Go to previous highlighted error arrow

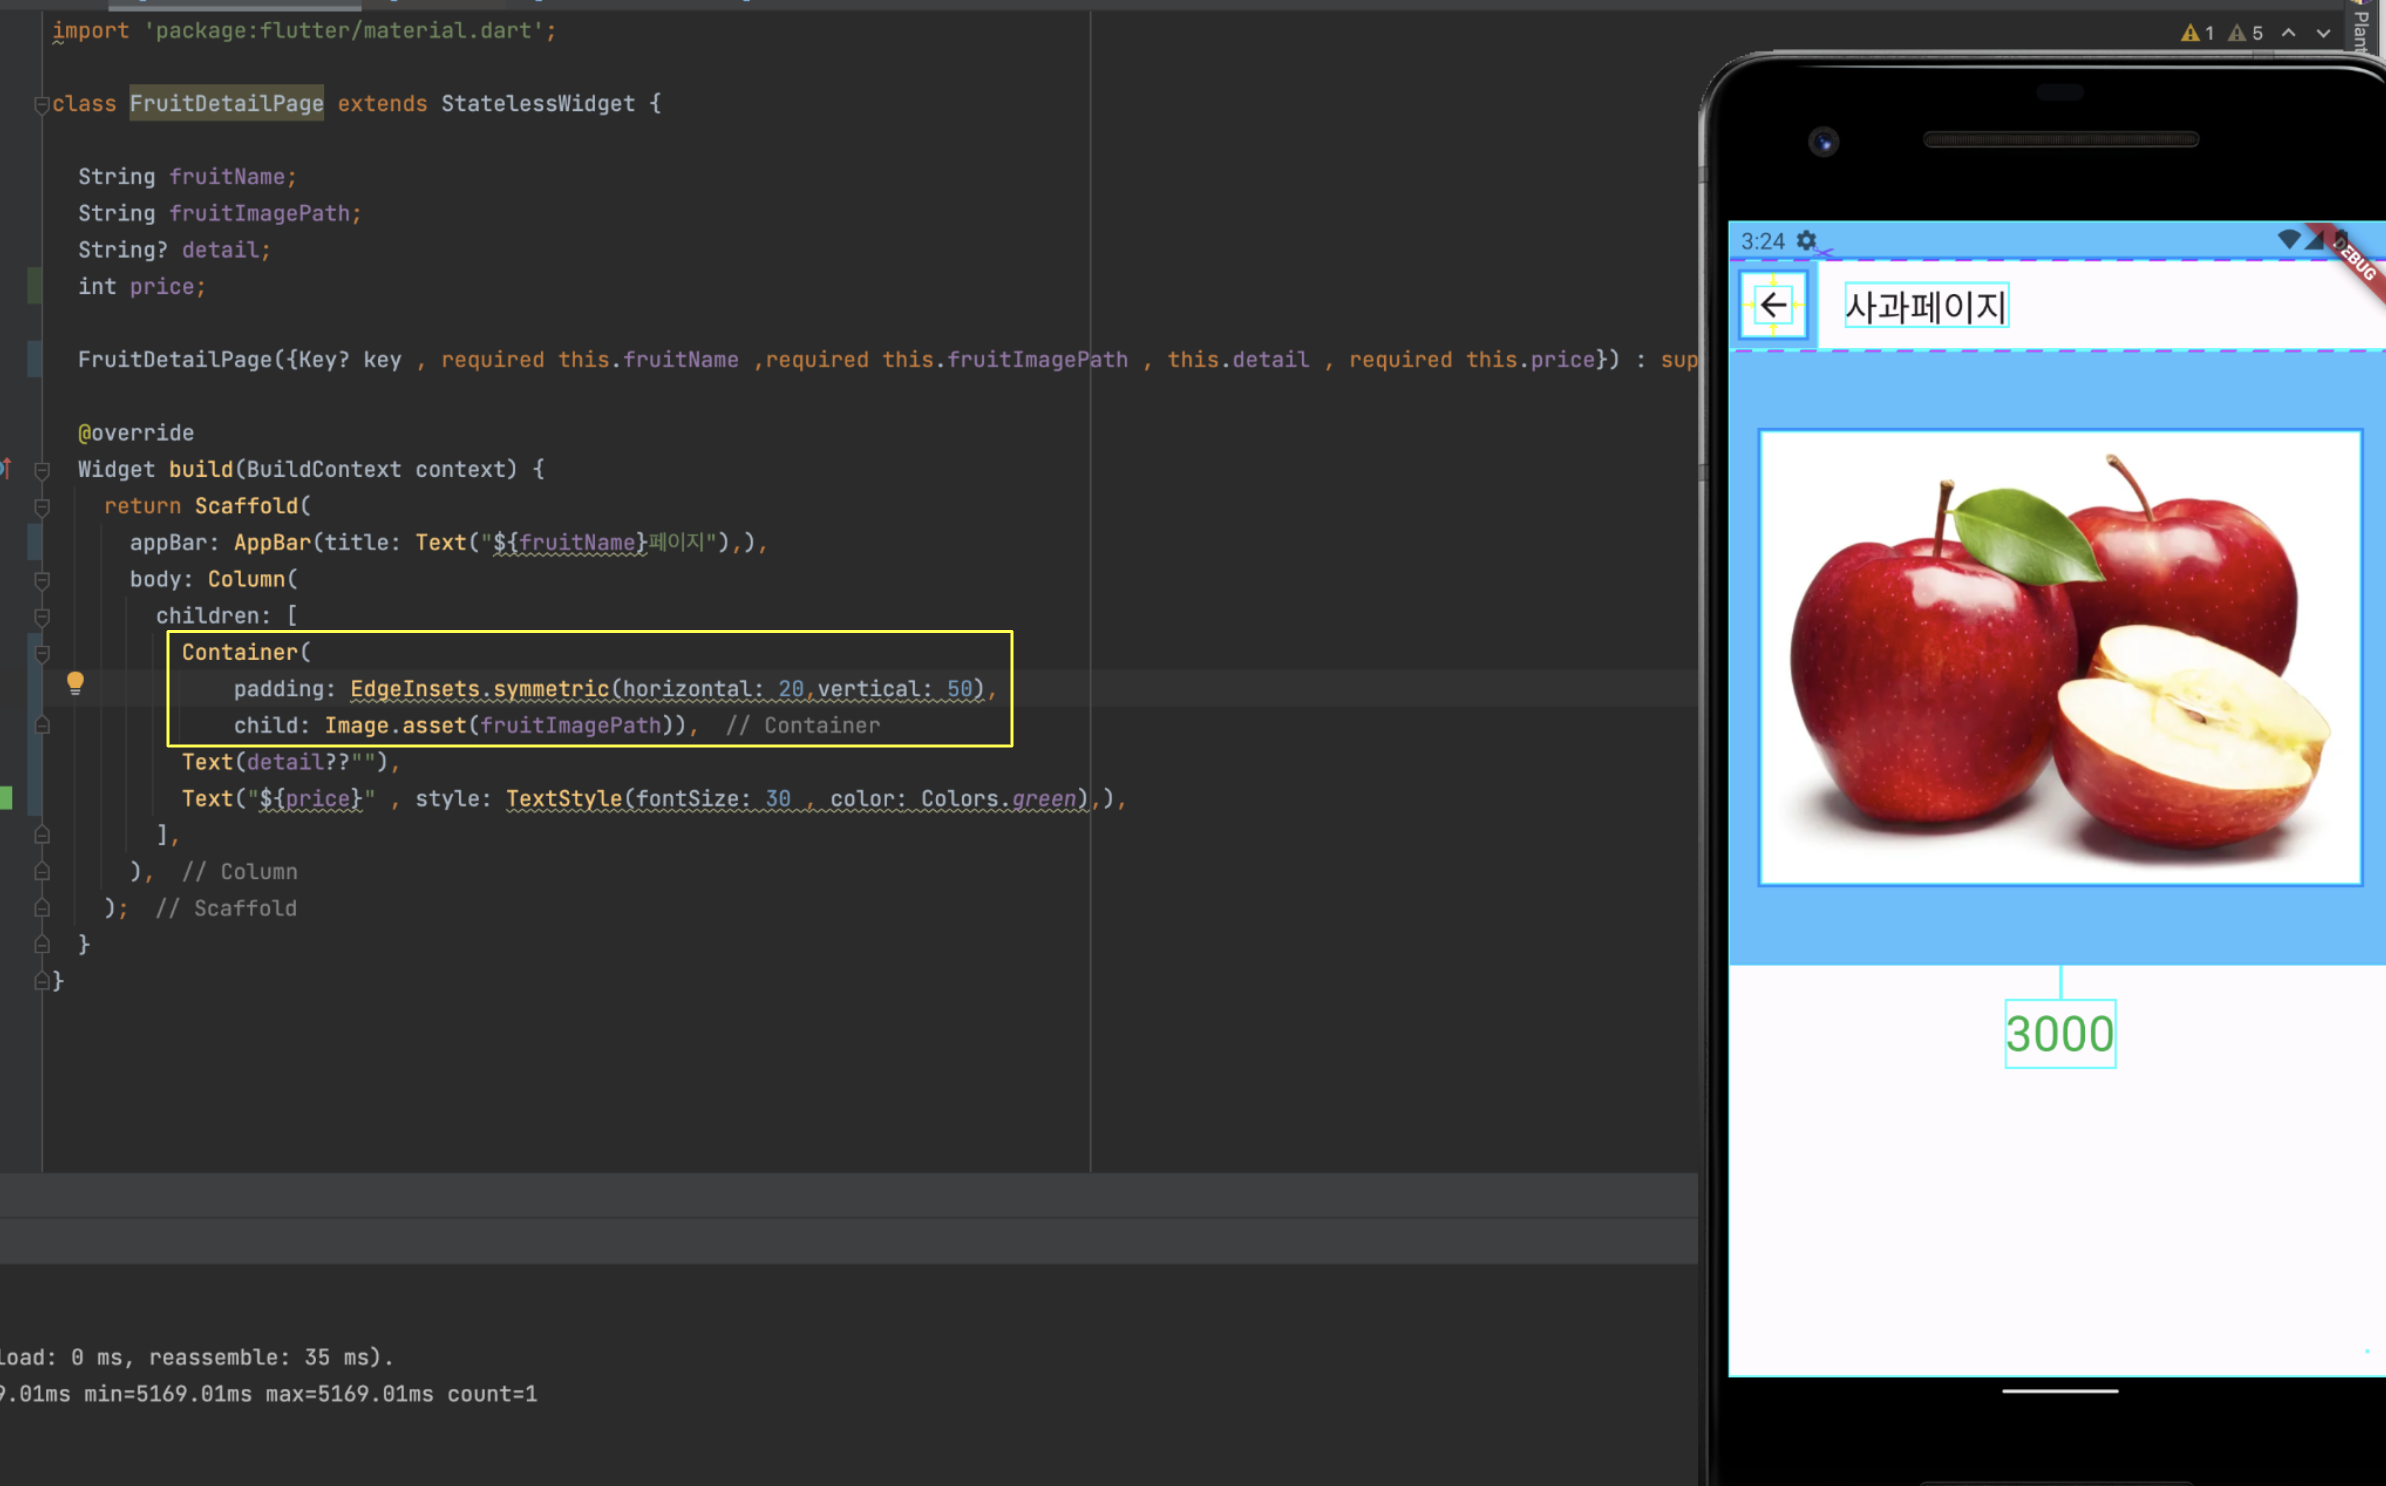click(2288, 33)
